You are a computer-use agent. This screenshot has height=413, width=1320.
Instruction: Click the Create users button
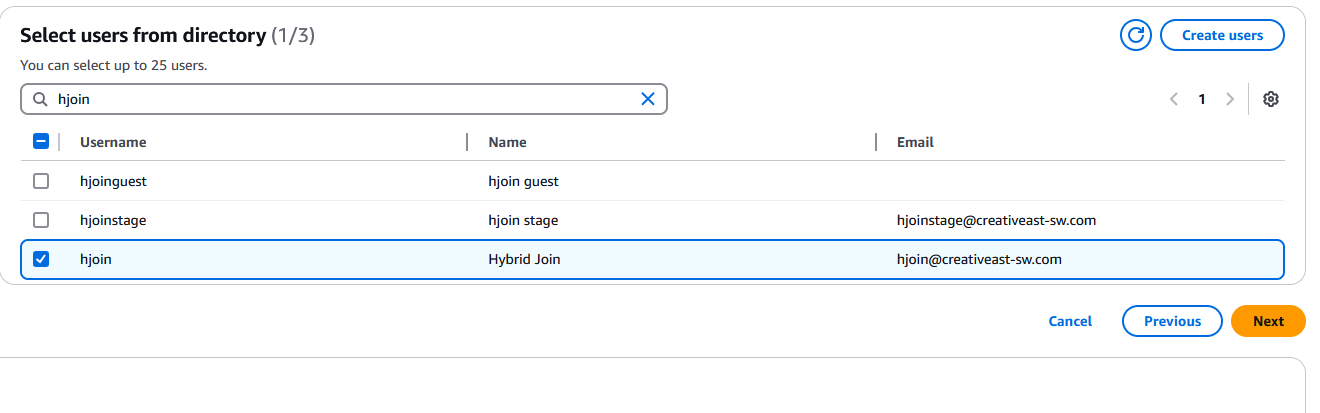(x=1222, y=35)
